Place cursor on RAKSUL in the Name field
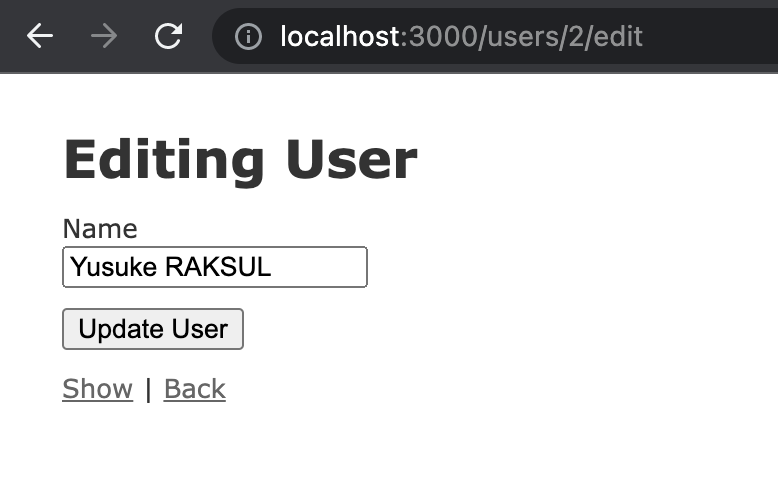778x504 pixels. pyautogui.click(x=218, y=267)
